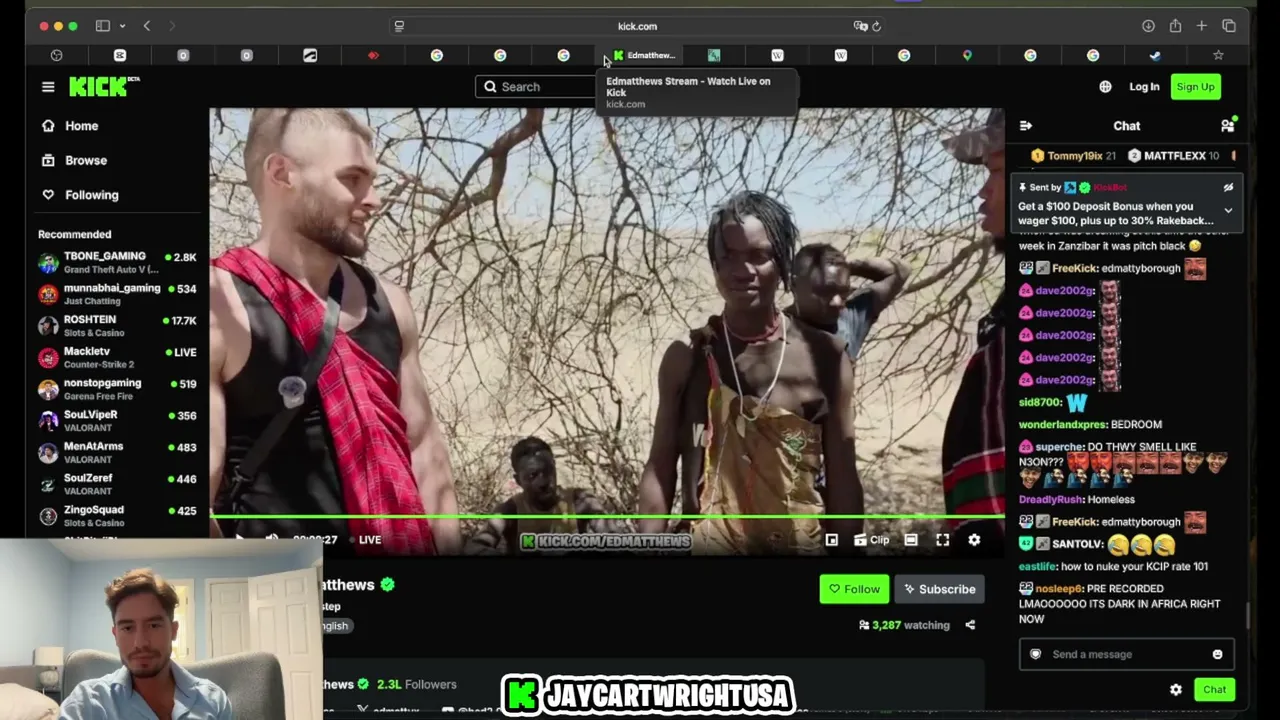Pause the live stream
Viewport: 1280px width, 720px height.
238,540
